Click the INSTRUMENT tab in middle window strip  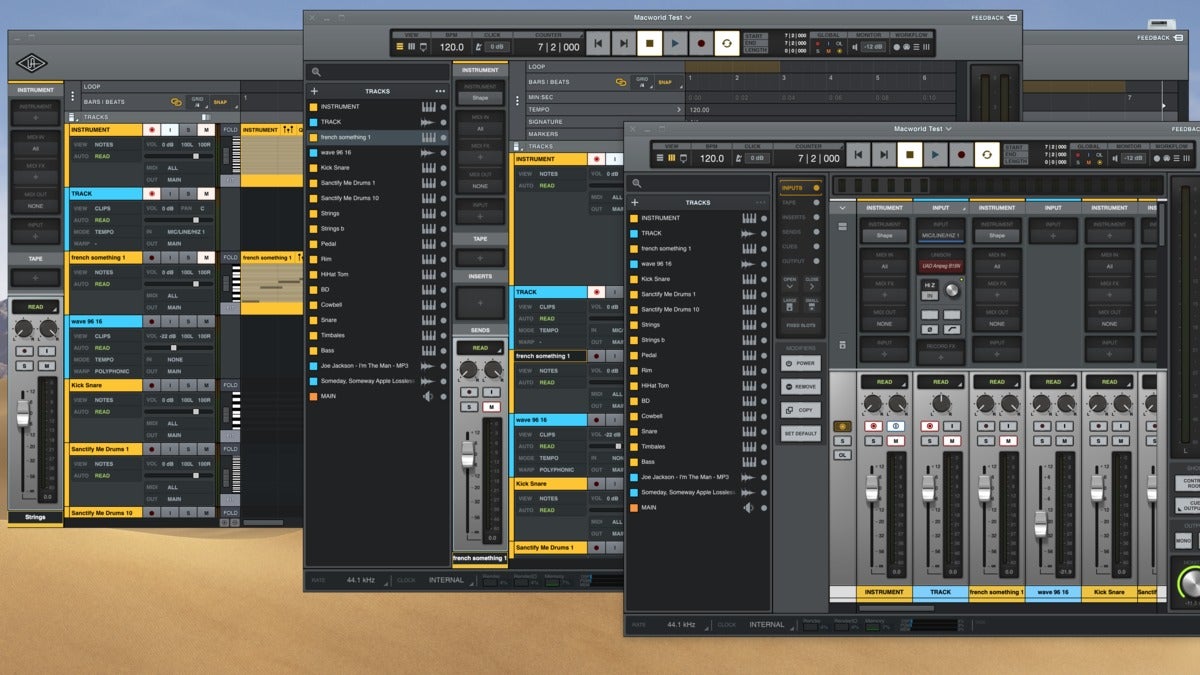[480, 70]
